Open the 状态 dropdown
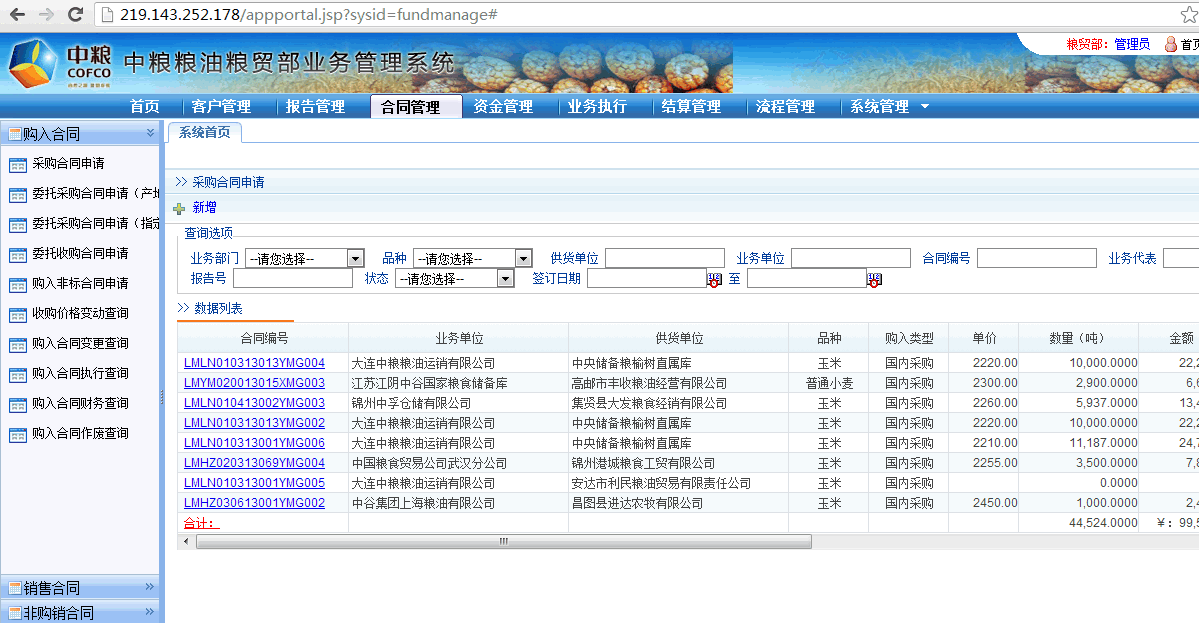Viewport: 1199px width, 623px height. 455,279
